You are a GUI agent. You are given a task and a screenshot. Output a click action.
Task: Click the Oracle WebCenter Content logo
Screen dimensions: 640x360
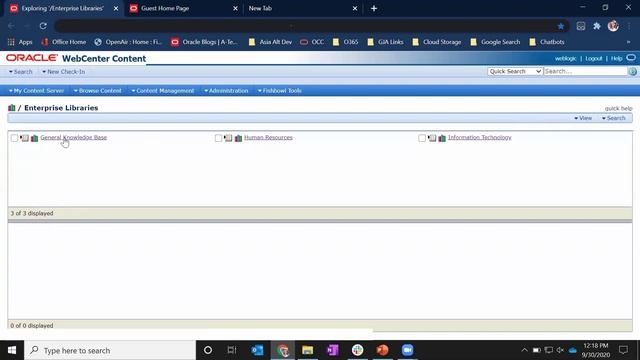[76, 58]
